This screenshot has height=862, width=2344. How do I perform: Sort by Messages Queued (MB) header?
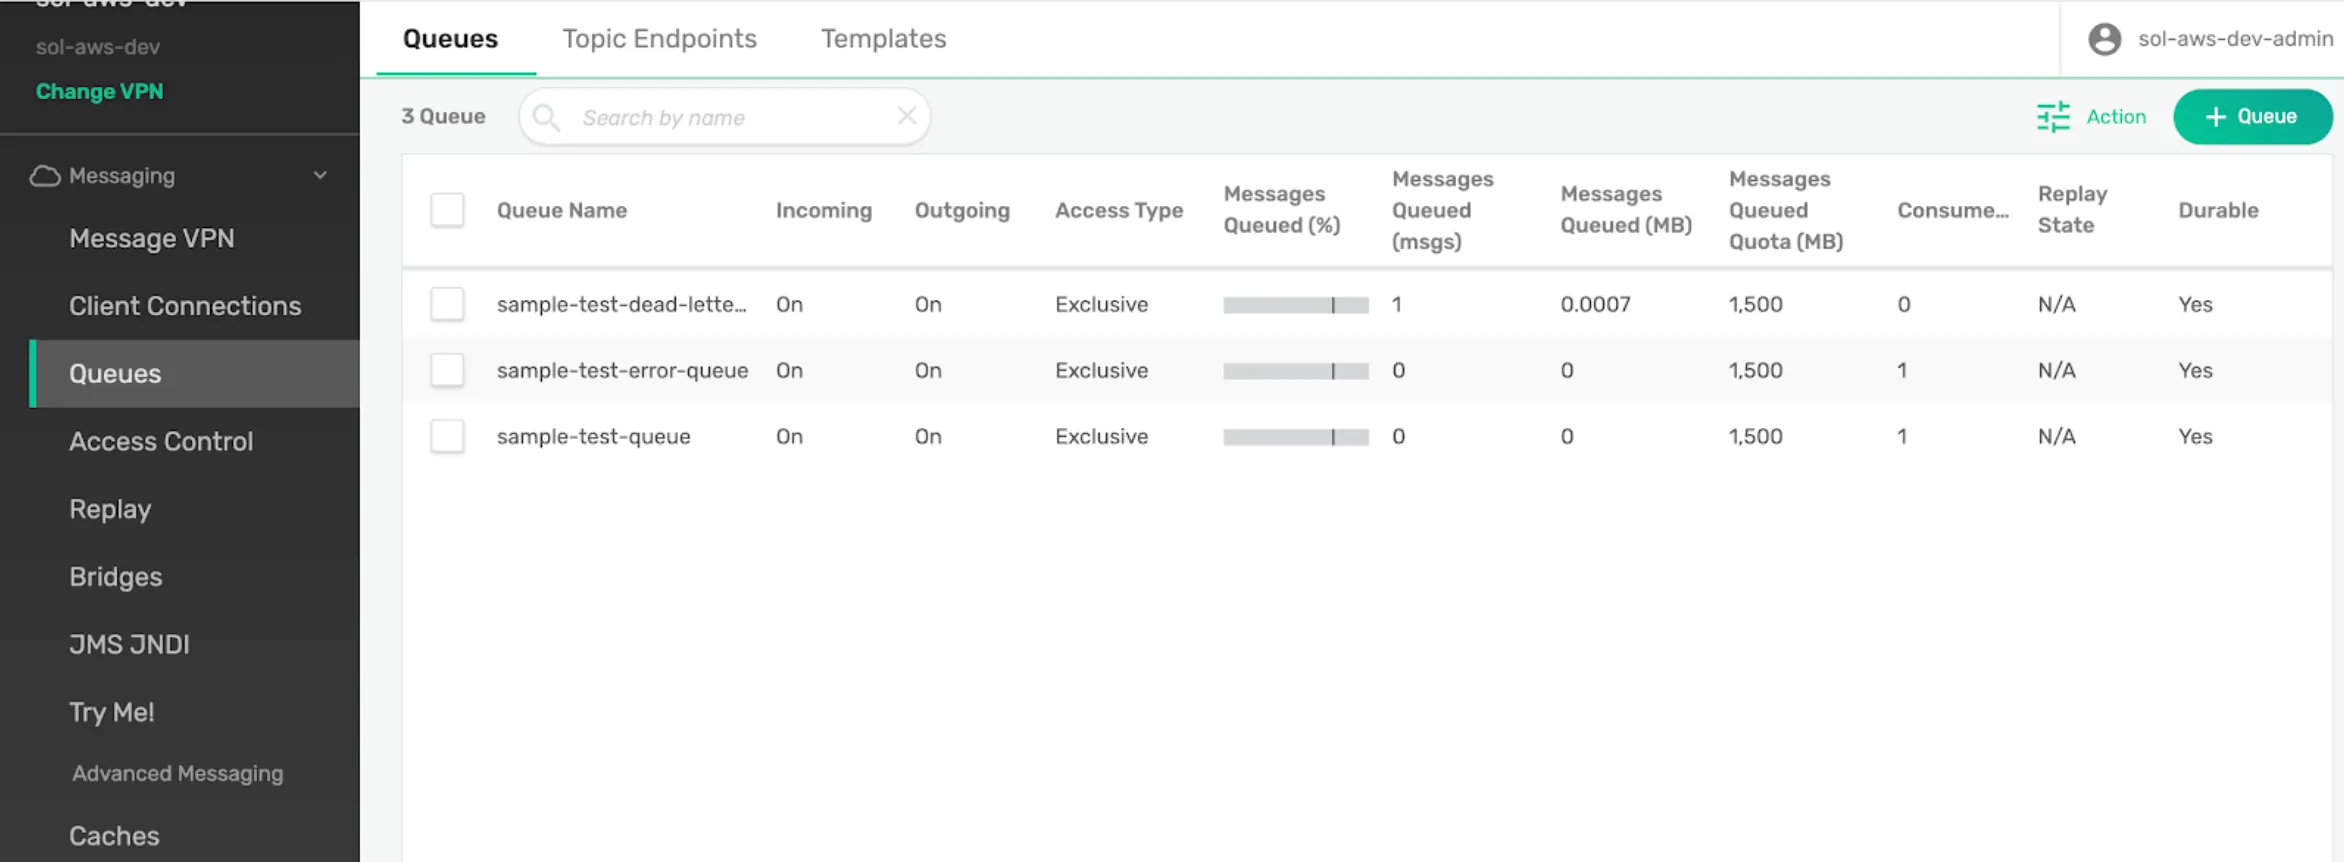point(1626,210)
